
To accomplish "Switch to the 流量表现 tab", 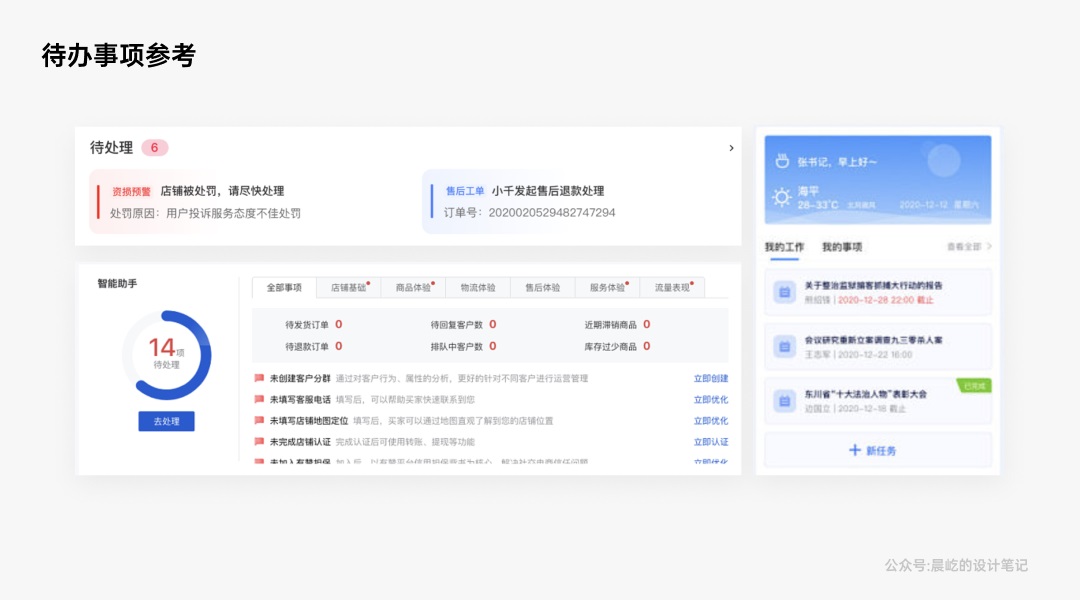I will (672, 288).
